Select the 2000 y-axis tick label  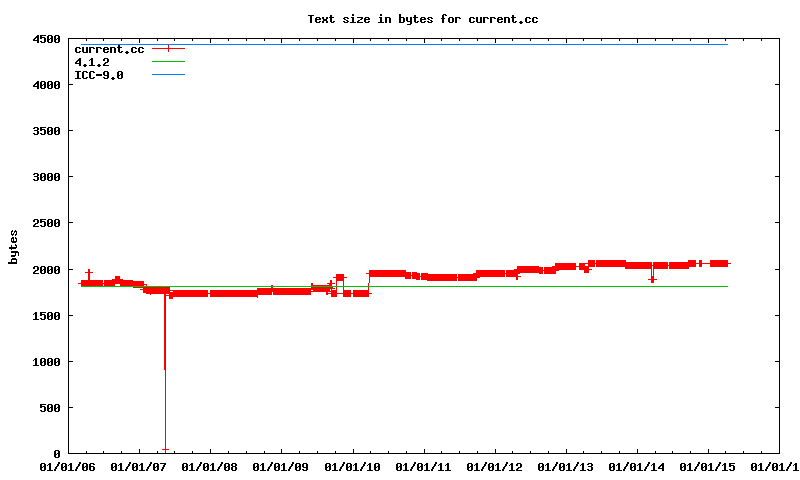tap(46, 270)
